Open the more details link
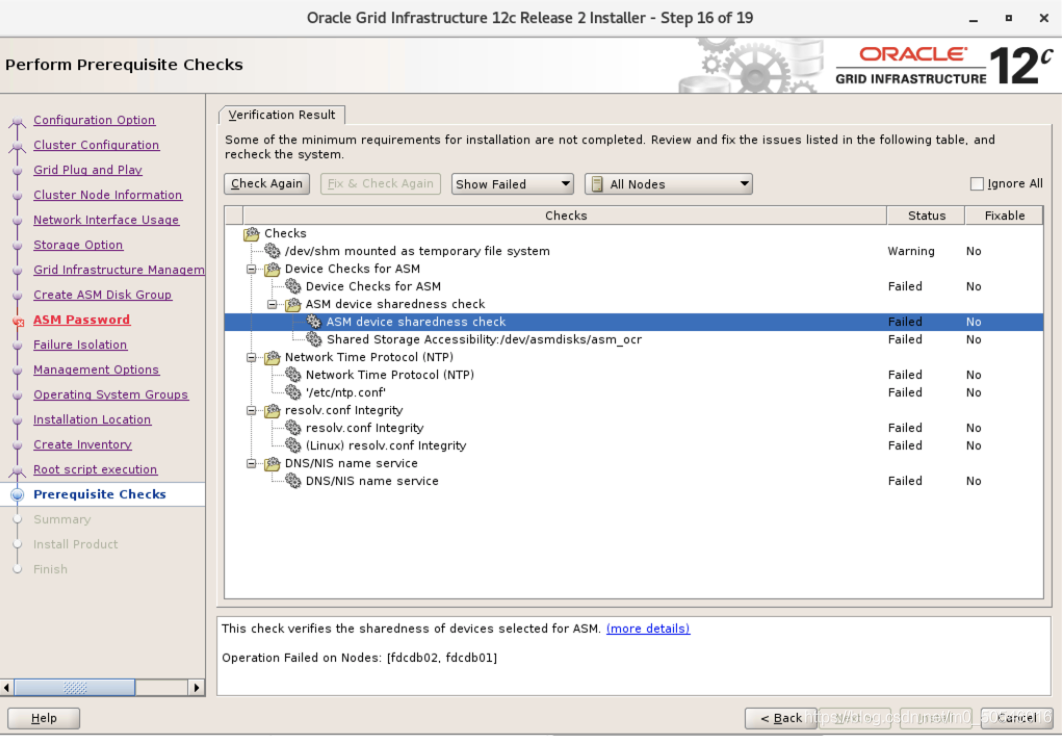The height and width of the screenshot is (736, 1062). [x=648, y=628]
